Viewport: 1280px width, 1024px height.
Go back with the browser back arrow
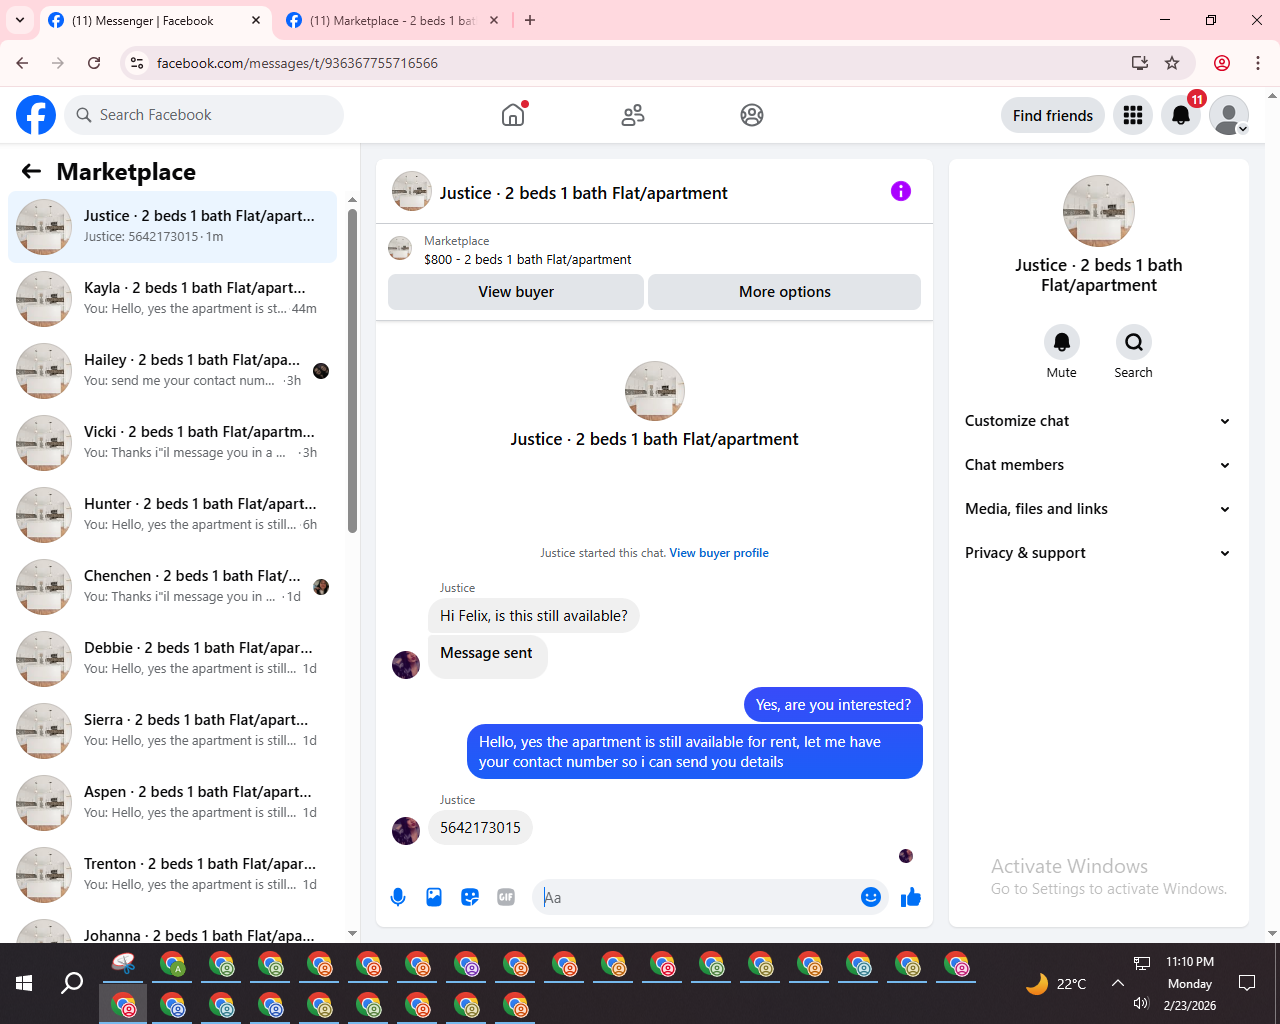(x=22, y=63)
